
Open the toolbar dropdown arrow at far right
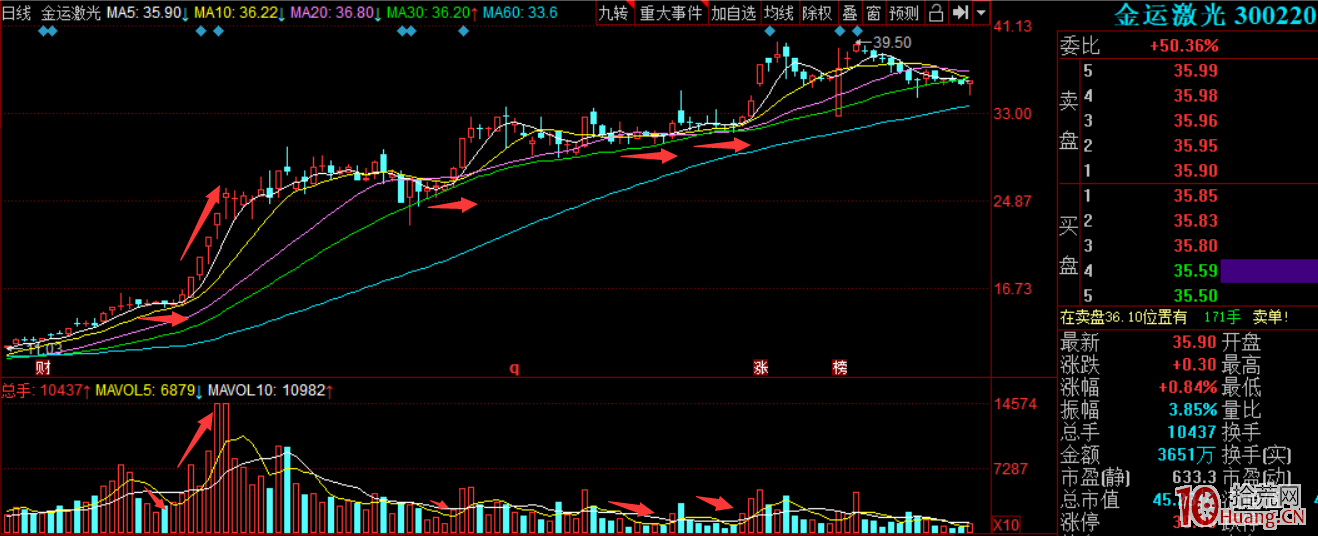[980, 13]
